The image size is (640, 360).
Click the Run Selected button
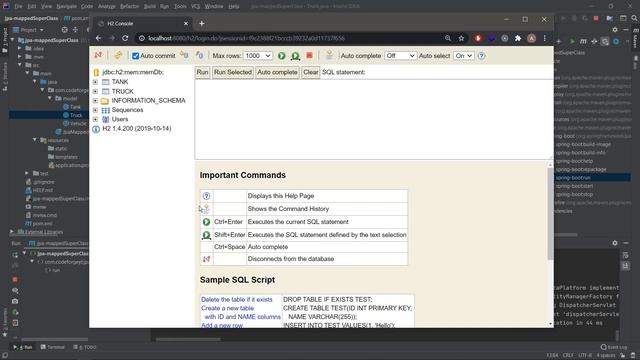click(233, 72)
